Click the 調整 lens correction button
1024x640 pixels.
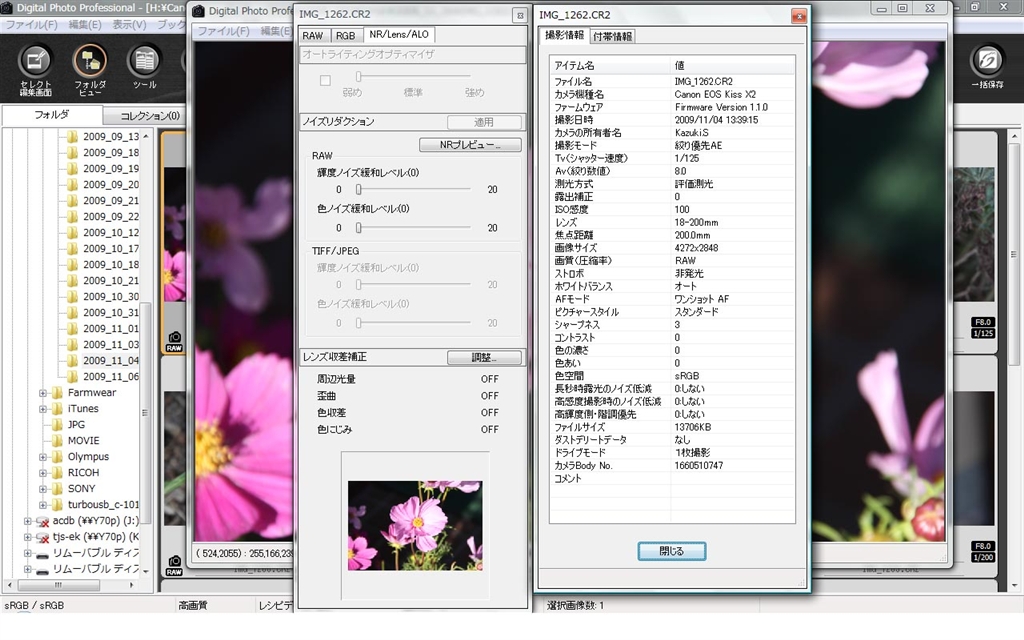(484, 357)
